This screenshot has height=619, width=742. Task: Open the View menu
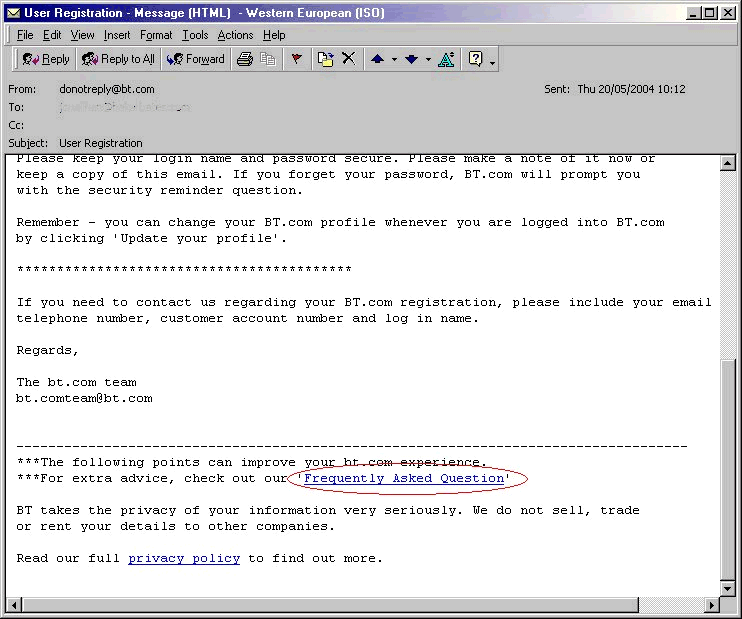tap(82, 35)
